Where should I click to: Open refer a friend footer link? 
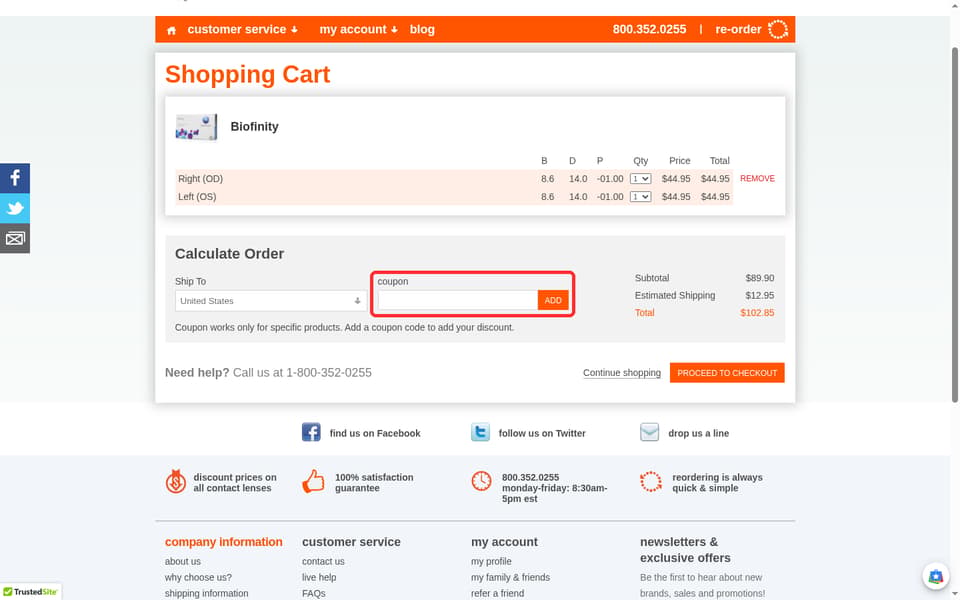click(x=497, y=593)
